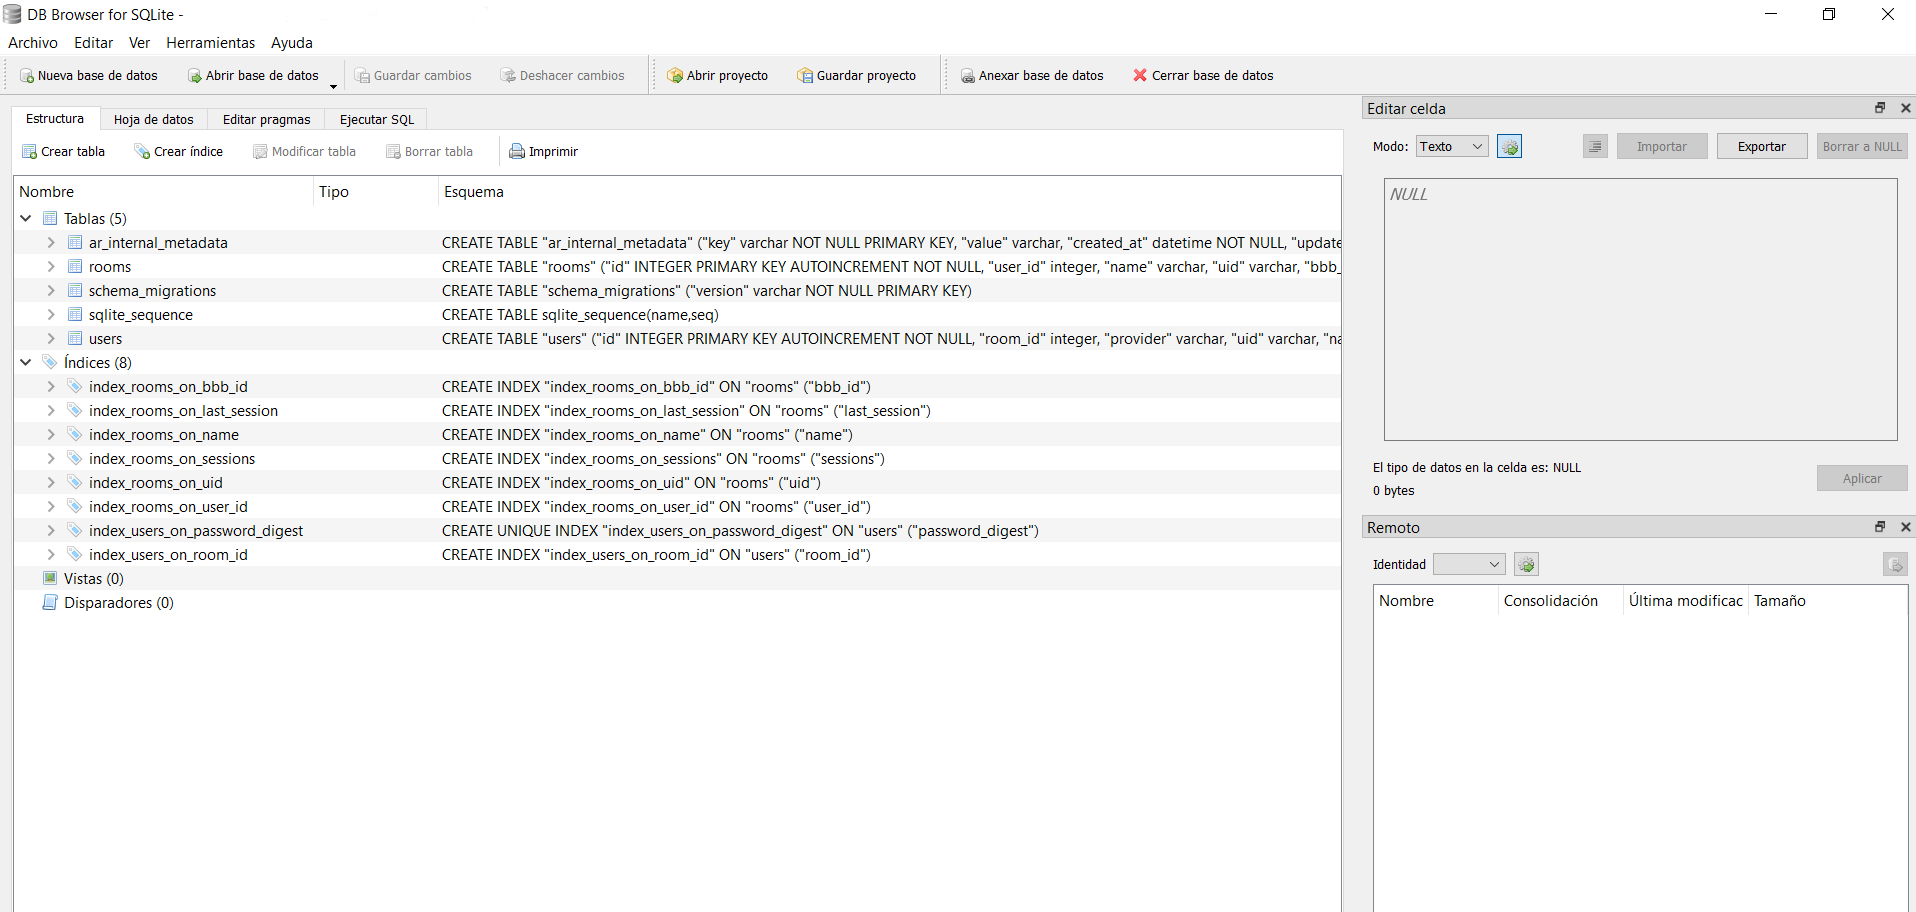Open the Modo dropdown in Editar celda
The height and width of the screenshot is (912, 1916).
coord(1452,147)
